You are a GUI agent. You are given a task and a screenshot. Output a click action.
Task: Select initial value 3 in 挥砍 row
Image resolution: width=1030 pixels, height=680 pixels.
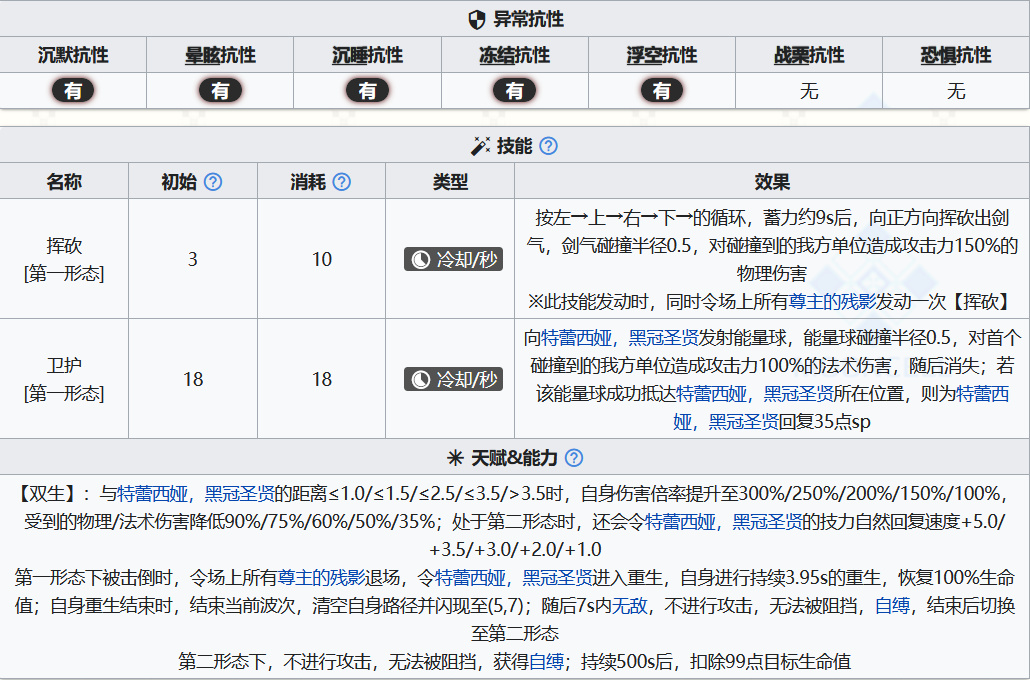pos(192,259)
